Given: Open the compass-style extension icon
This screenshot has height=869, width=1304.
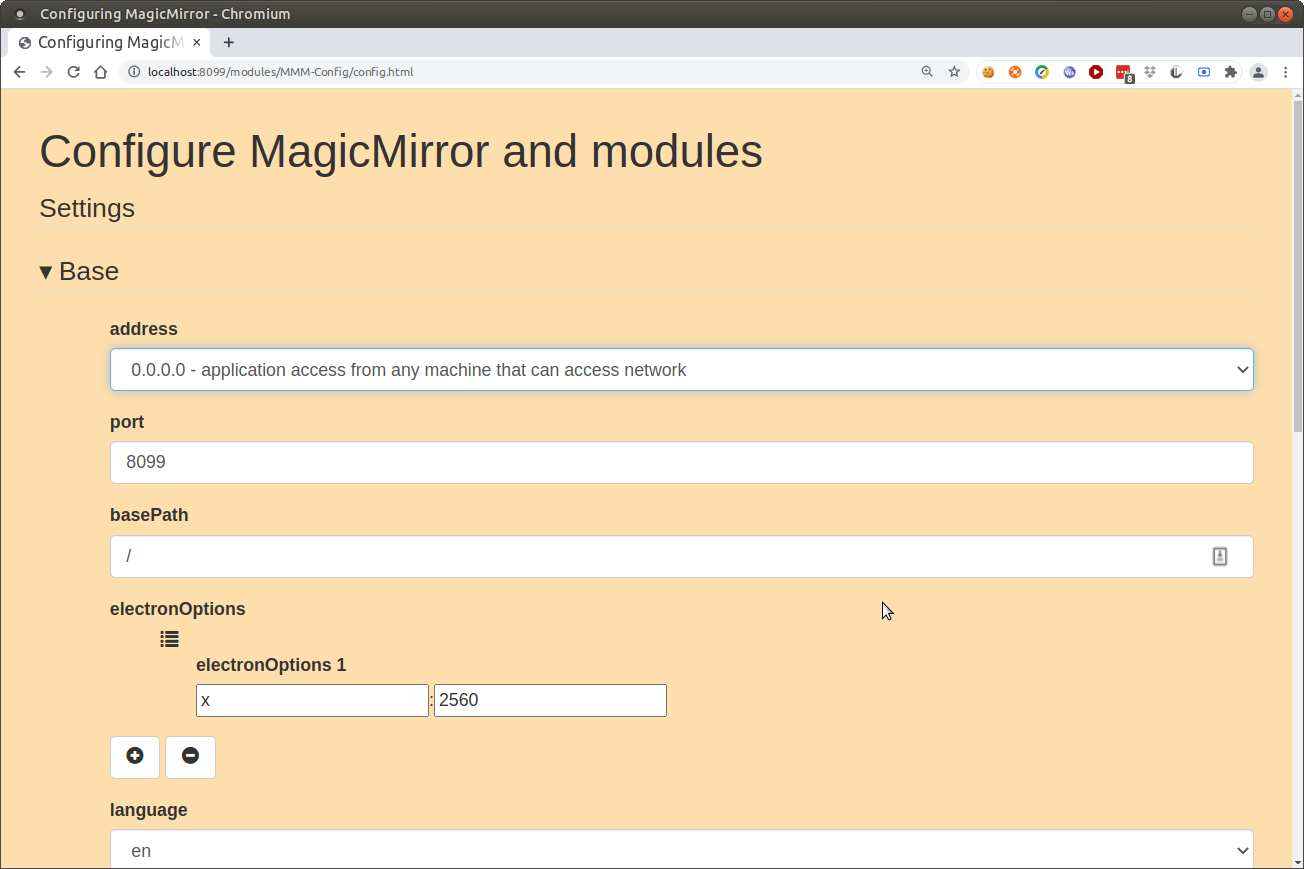Looking at the screenshot, I should 1042,72.
